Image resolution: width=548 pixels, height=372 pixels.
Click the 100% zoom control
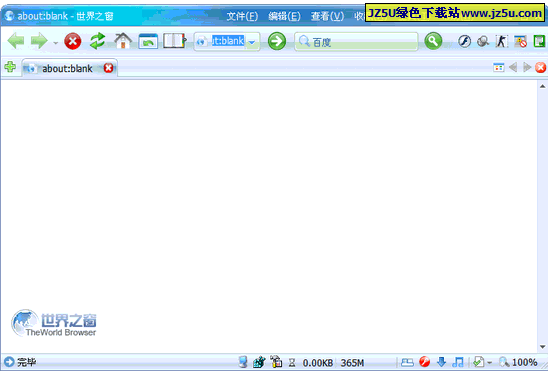(518, 362)
